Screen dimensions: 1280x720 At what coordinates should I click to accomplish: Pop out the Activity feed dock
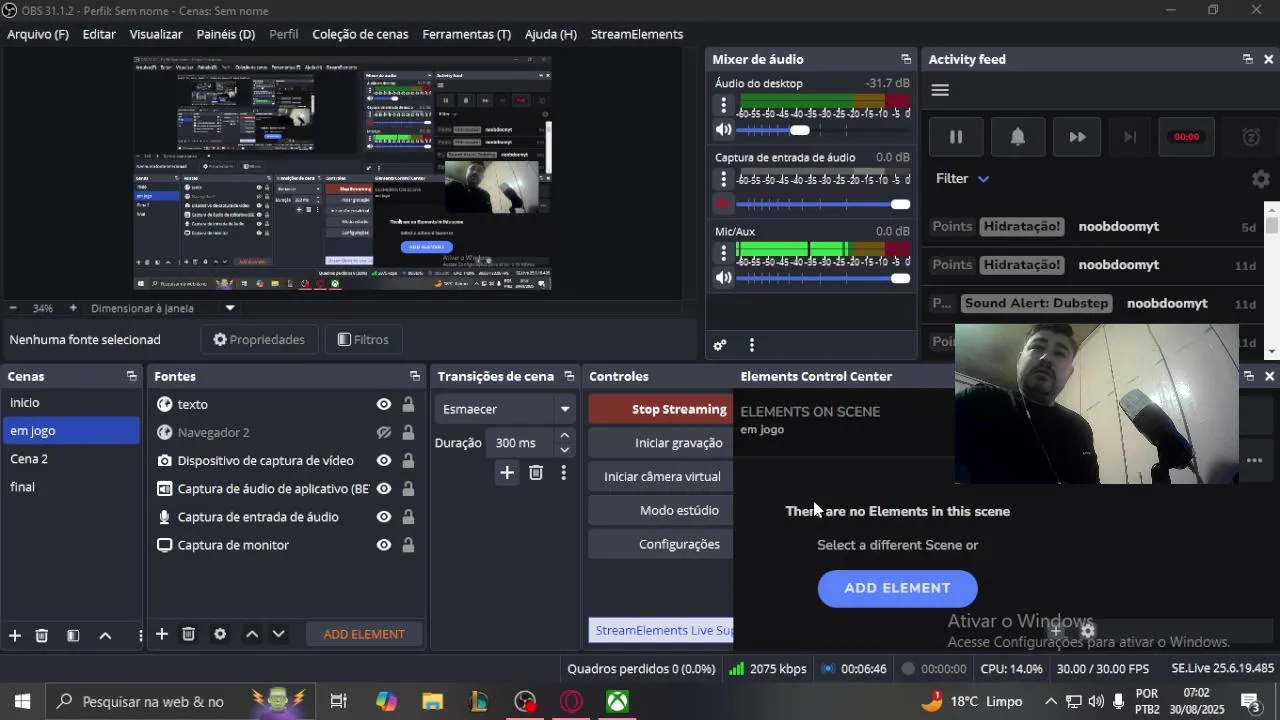tap(1248, 60)
